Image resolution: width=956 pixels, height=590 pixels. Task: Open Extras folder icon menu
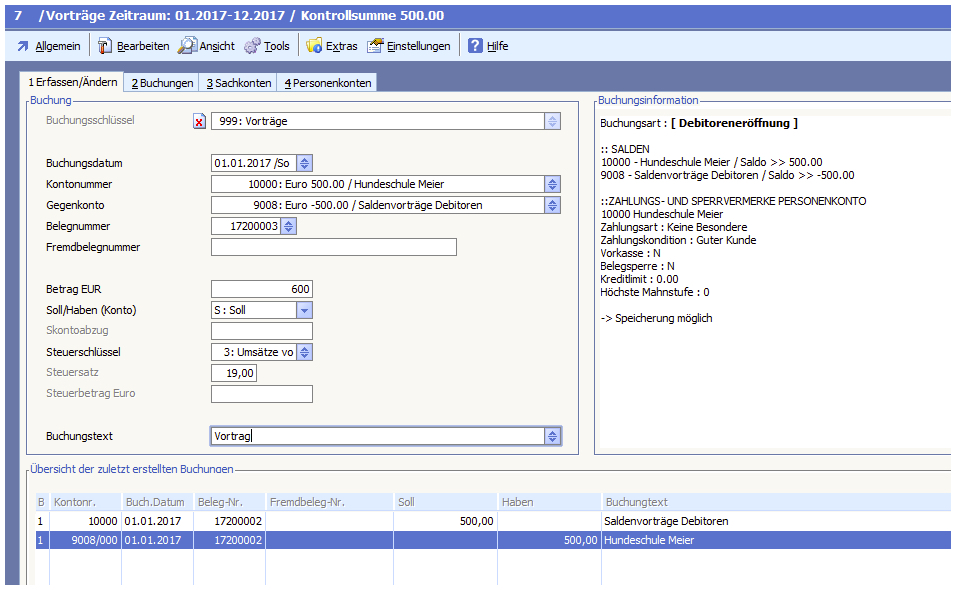point(314,46)
